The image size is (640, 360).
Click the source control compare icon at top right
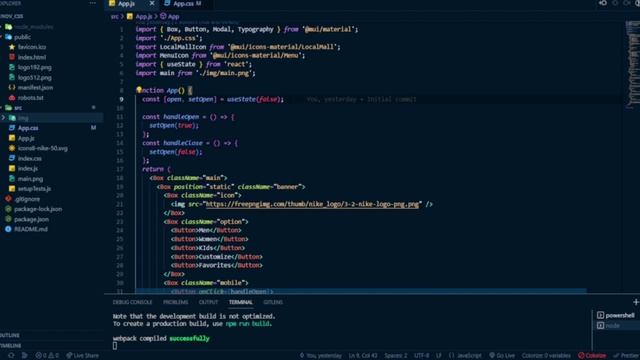click(603, 3)
